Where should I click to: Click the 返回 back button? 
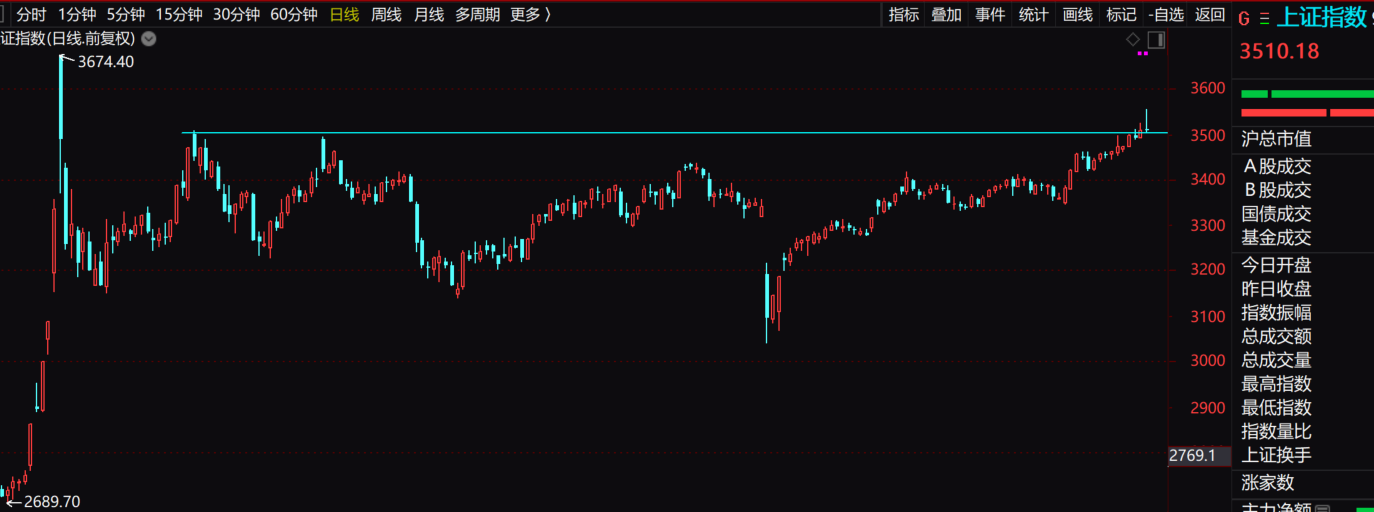pos(1210,14)
